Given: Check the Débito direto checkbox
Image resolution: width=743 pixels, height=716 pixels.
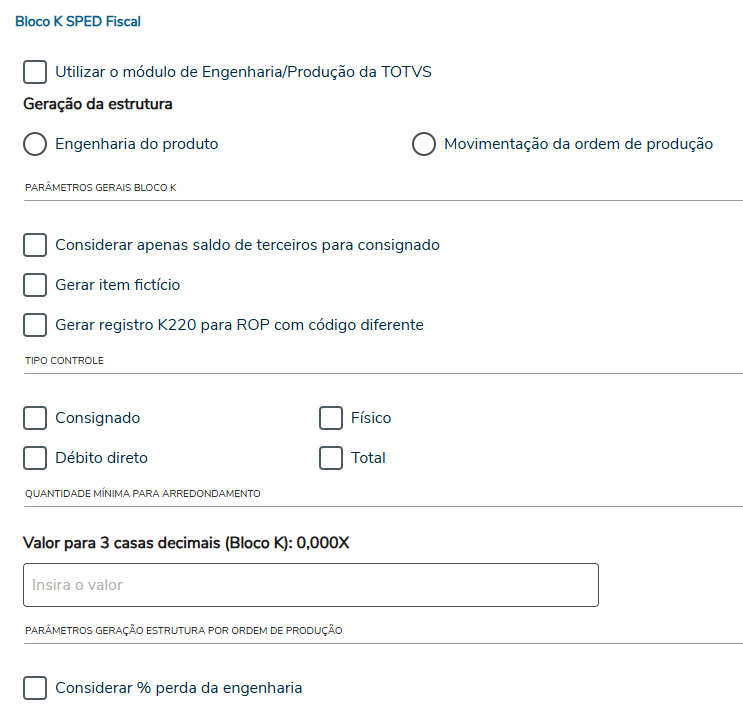Looking at the screenshot, I should pos(35,458).
